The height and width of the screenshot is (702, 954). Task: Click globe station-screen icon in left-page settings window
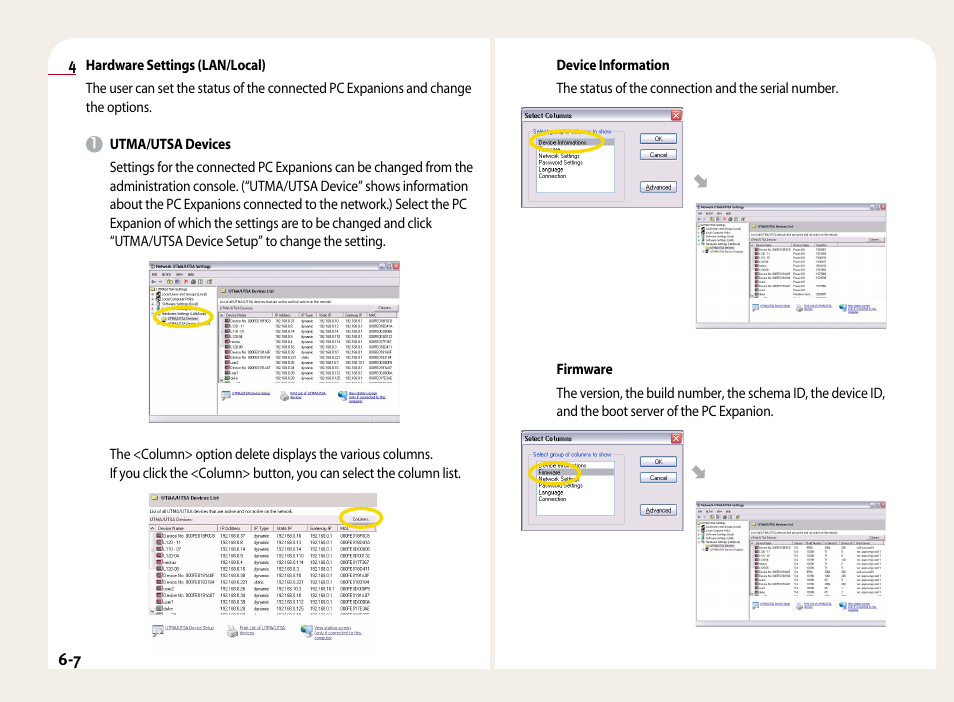[x=343, y=396]
